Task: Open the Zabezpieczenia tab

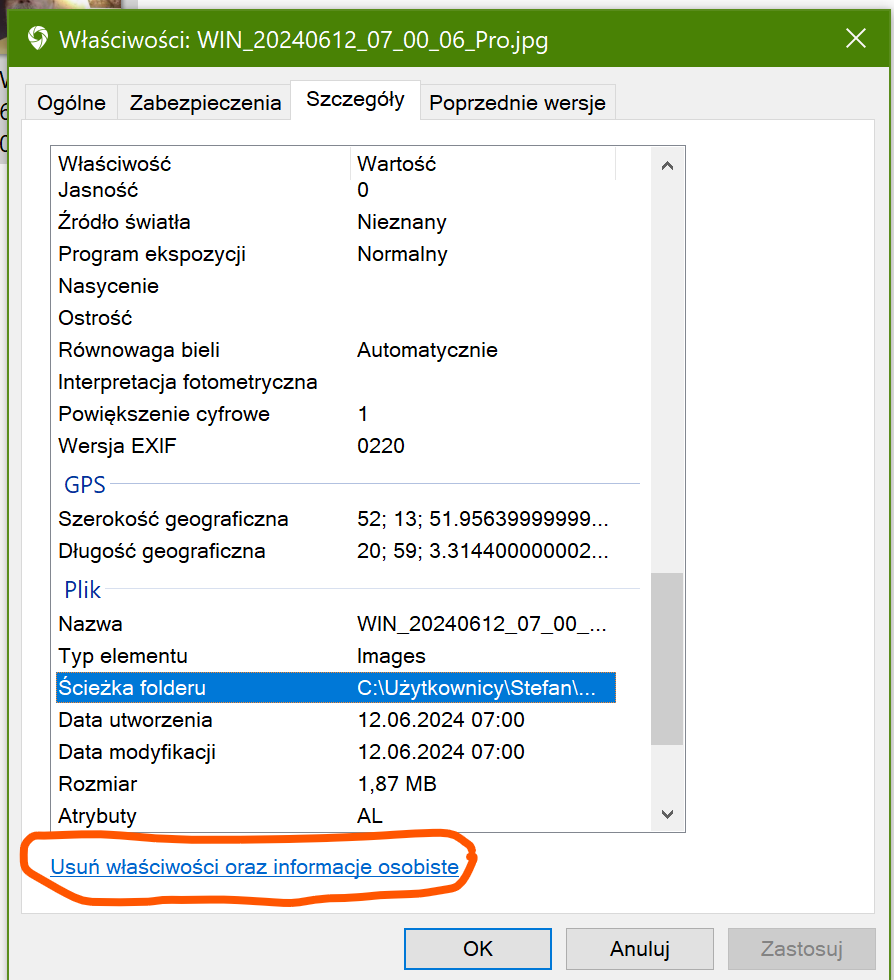Action: [x=205, y=103]
